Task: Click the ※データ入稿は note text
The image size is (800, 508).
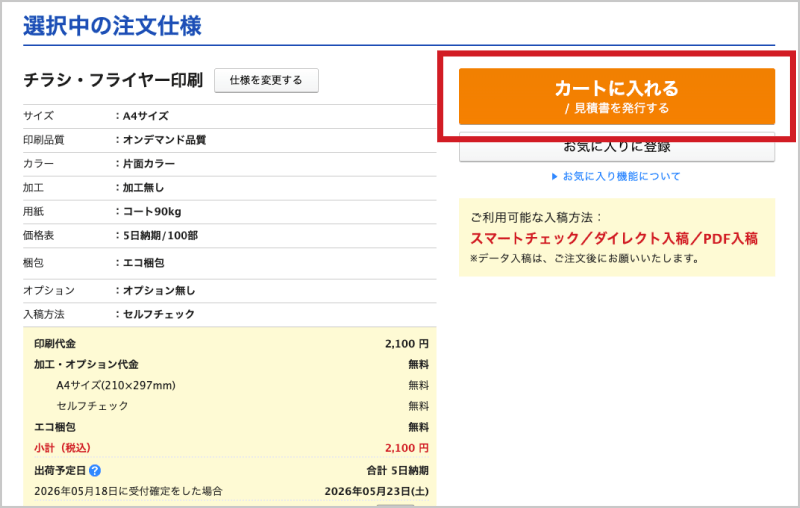Action: pos(584,259)
